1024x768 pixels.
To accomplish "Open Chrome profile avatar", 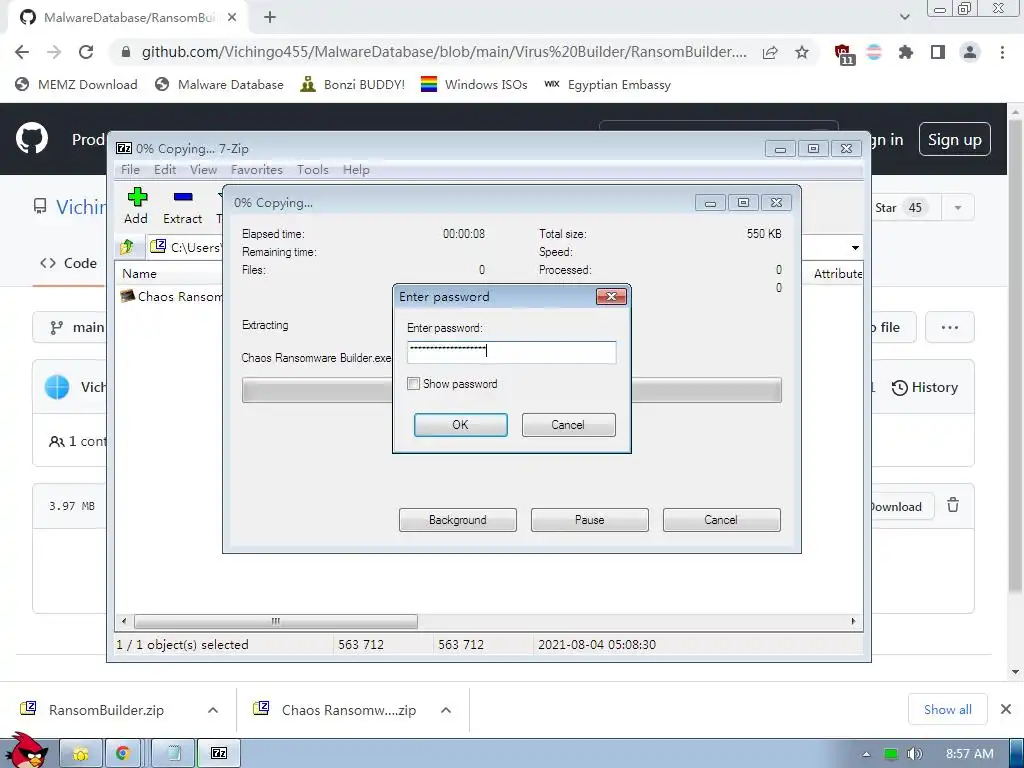I will (x=970, y=52).
